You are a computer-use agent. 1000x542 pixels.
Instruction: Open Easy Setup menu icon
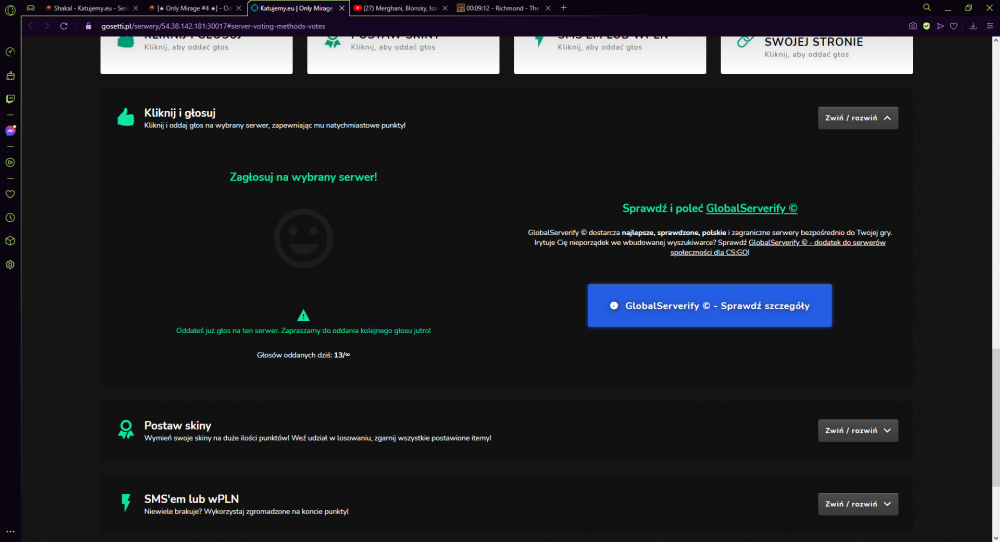coord(990,26)
